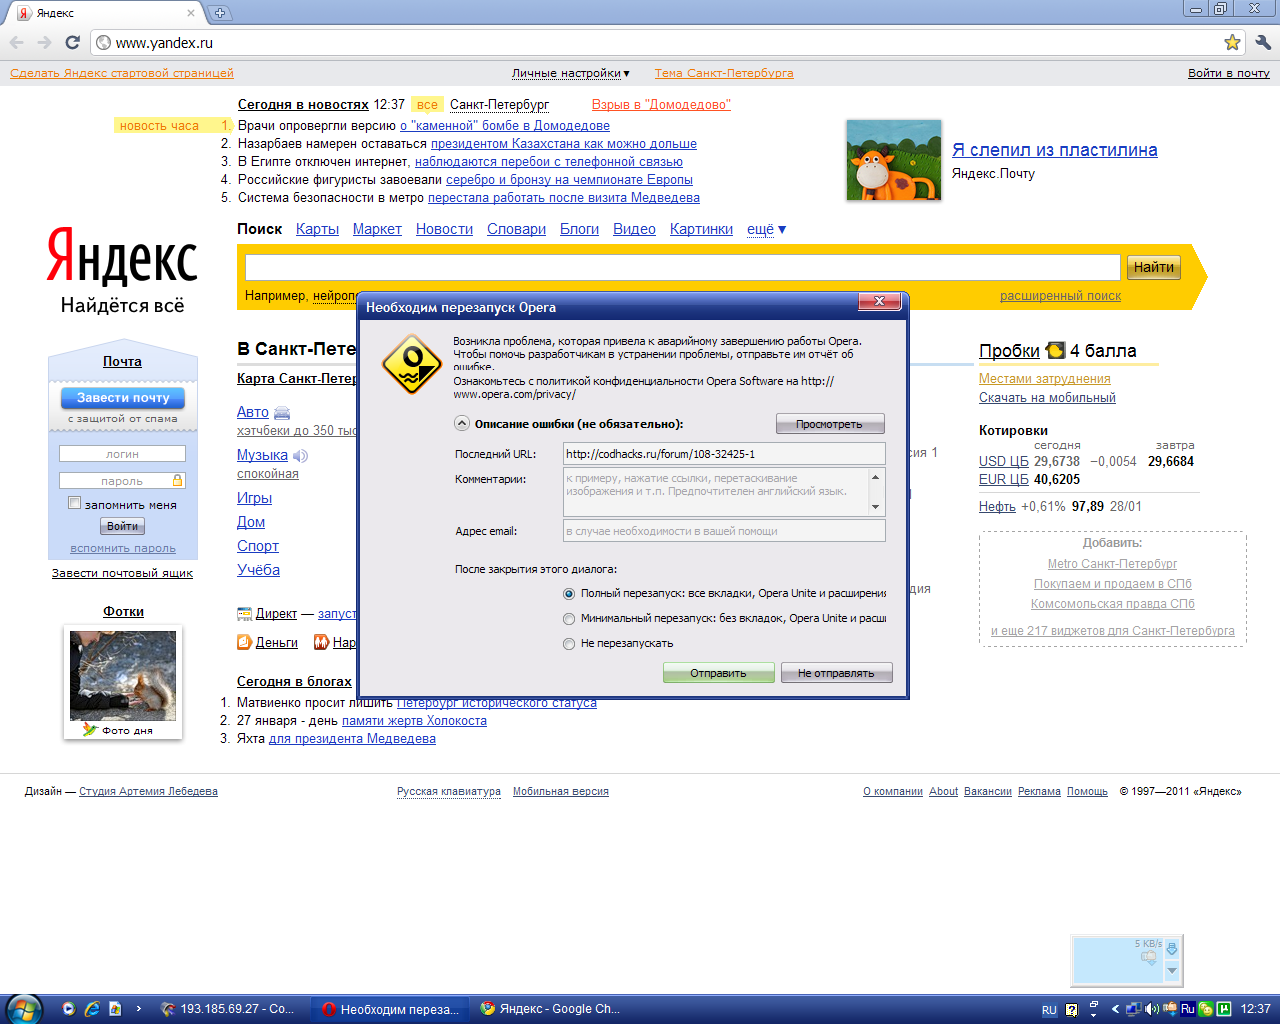
Task: Bookmark this page with the star icon
Action: coord(1232,42)
